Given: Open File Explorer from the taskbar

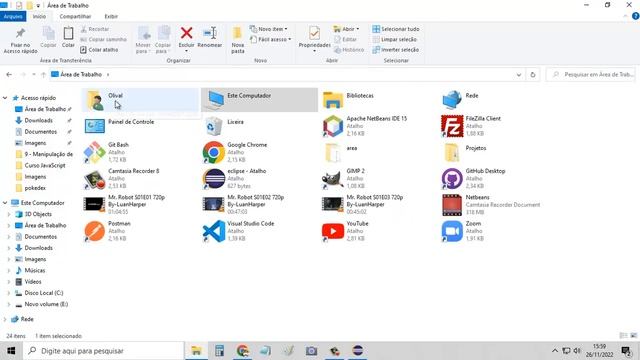Looking at the screenshot, I should pos(196,351).
